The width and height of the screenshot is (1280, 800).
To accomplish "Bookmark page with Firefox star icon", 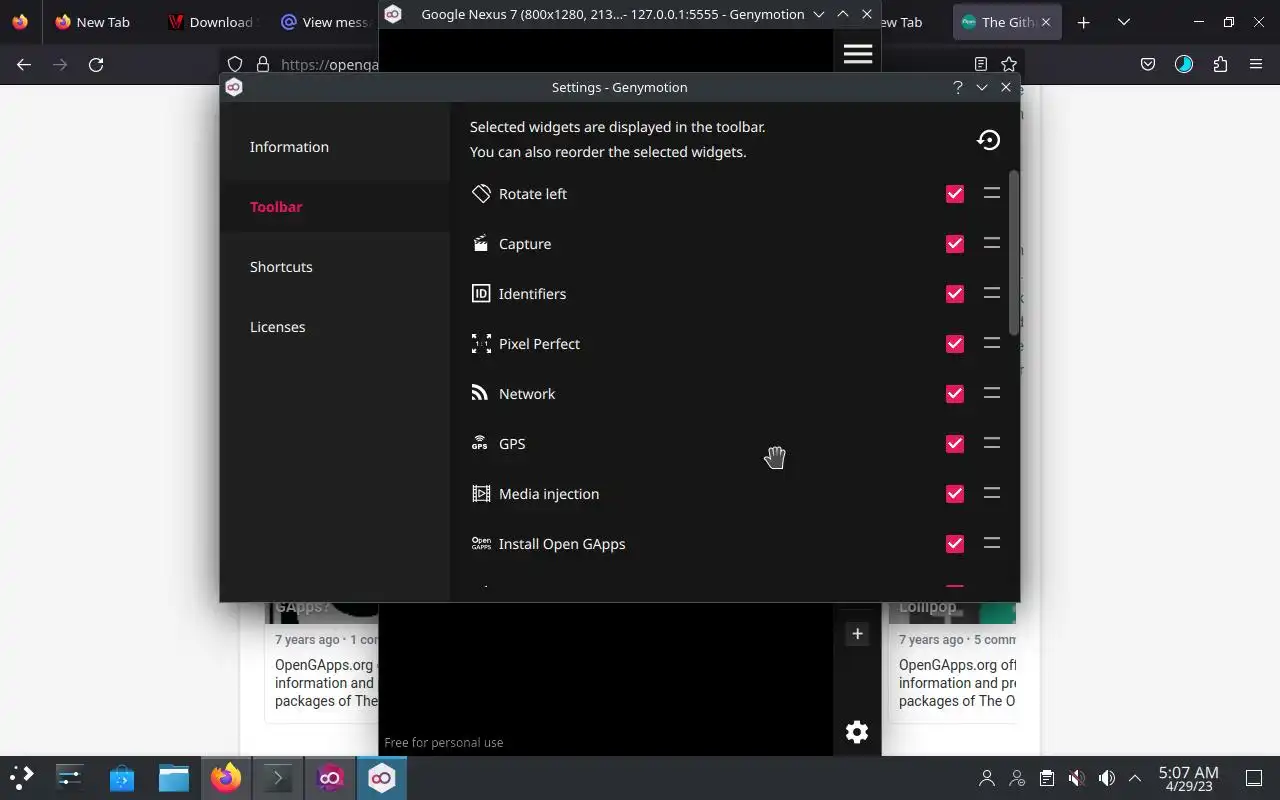I will (1009, 64).
